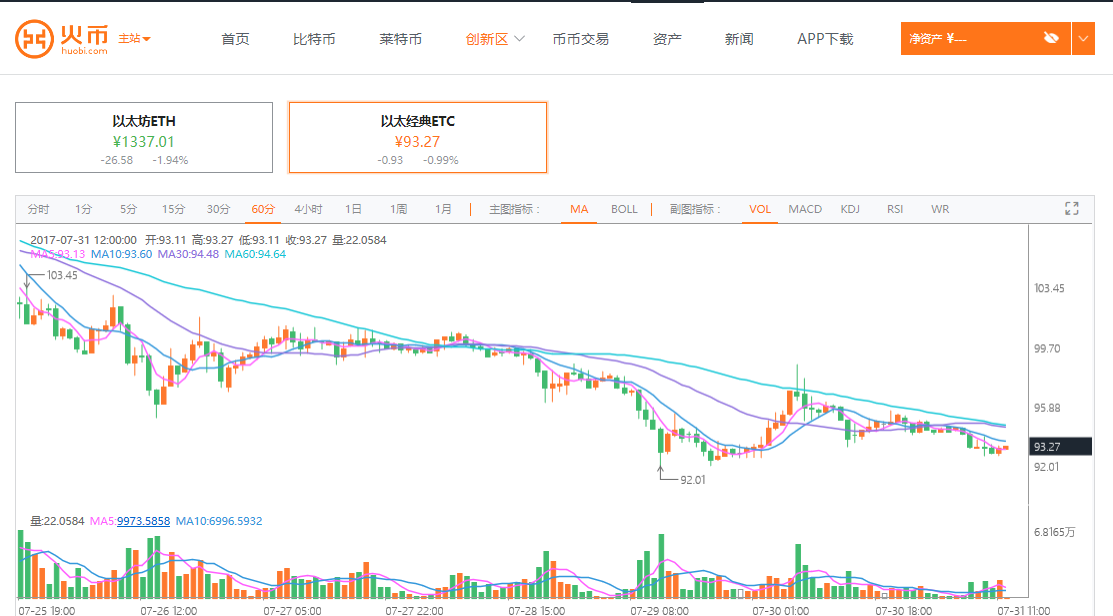Open the APP下载 link
This screenshot has height=616, width=1113.
[825, 39]
